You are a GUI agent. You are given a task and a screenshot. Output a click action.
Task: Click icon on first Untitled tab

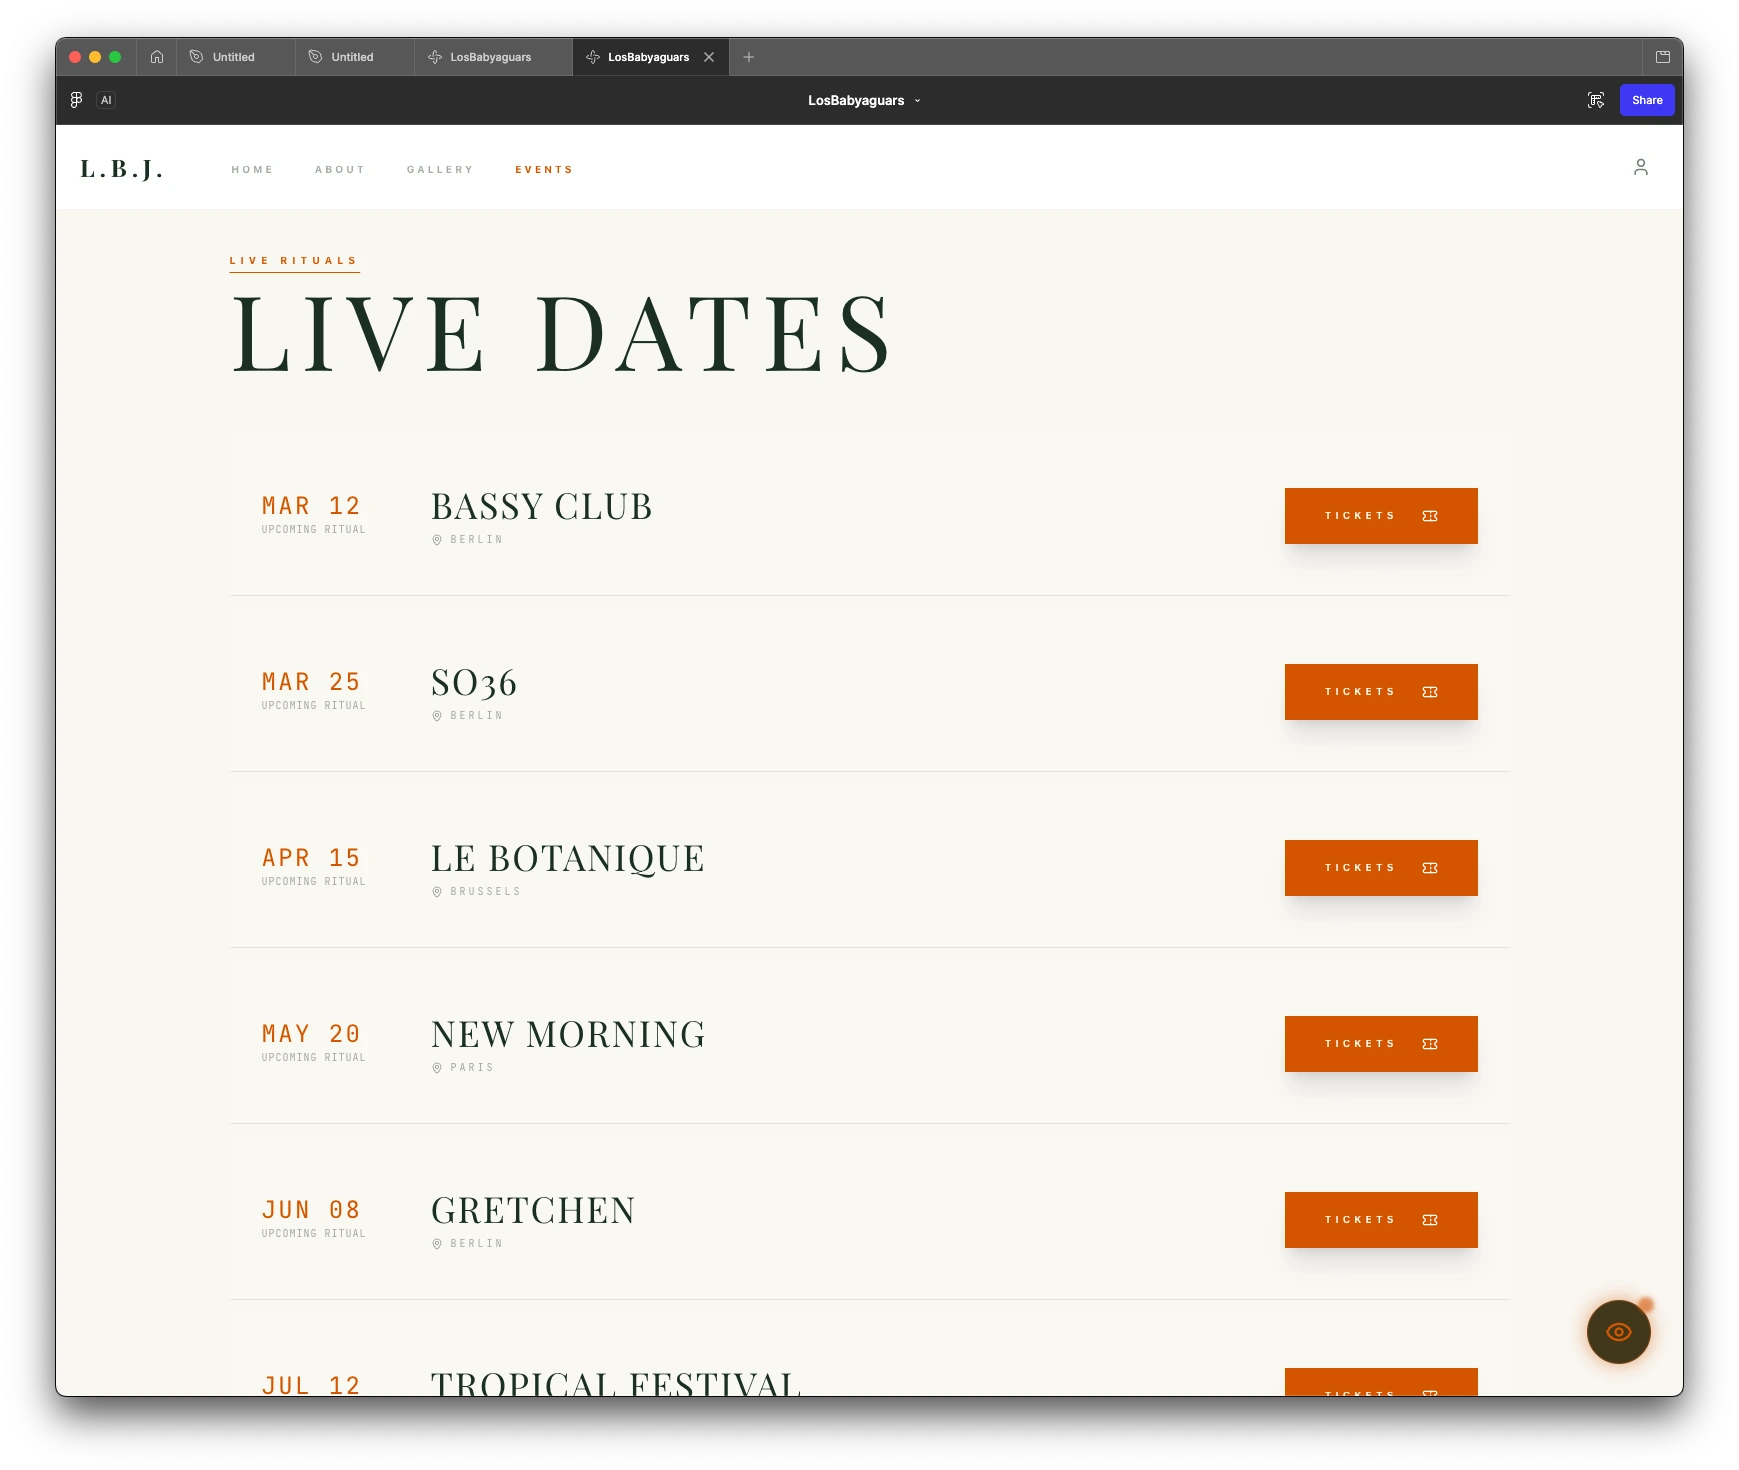click(196, 57)
